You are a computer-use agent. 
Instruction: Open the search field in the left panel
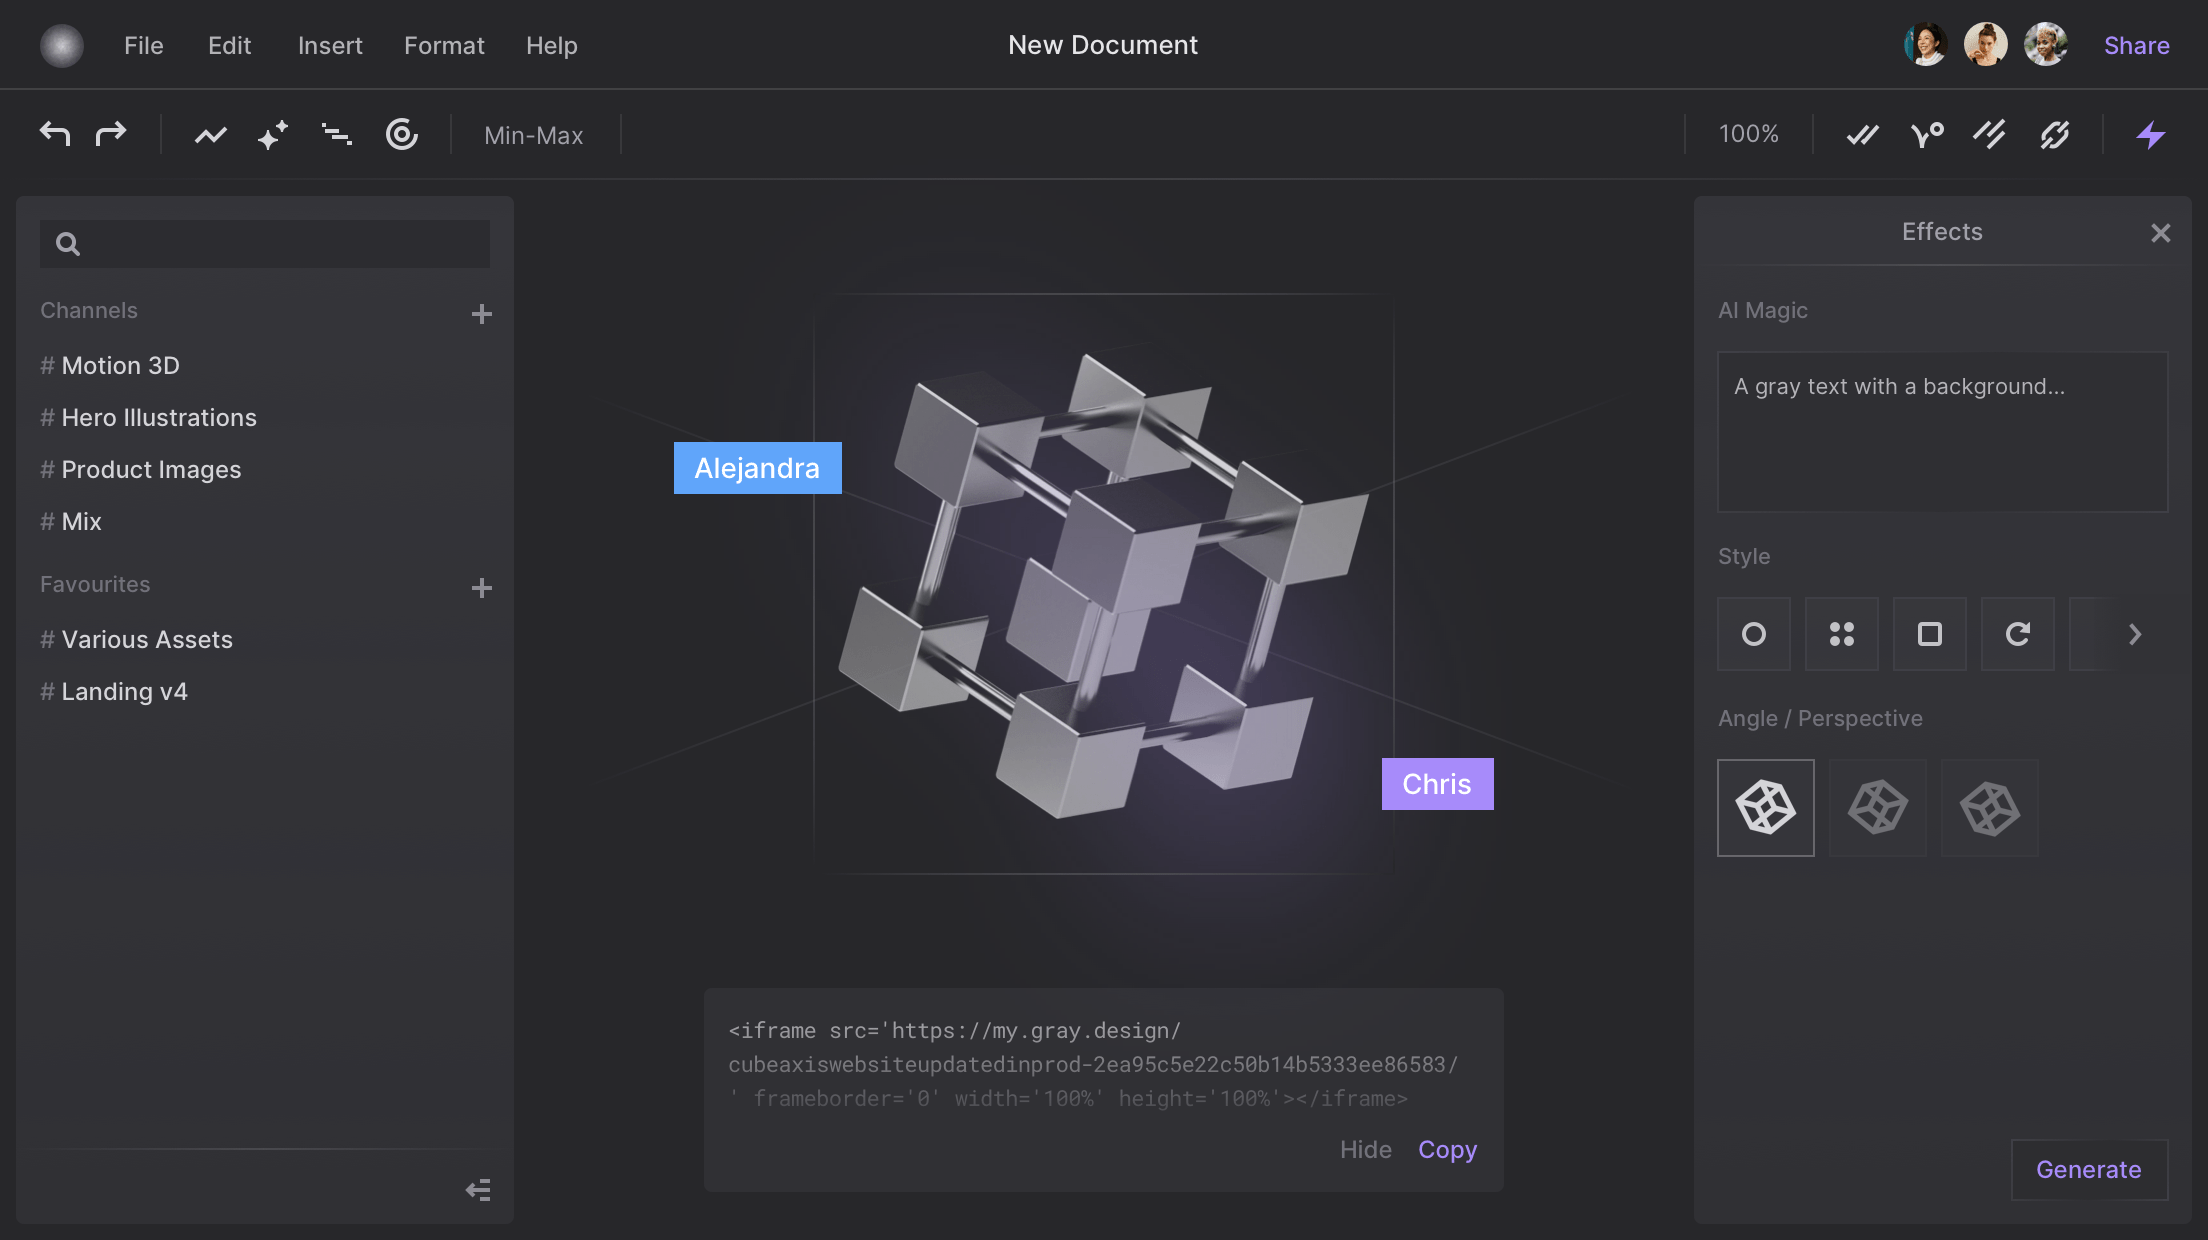pos(264,243)
